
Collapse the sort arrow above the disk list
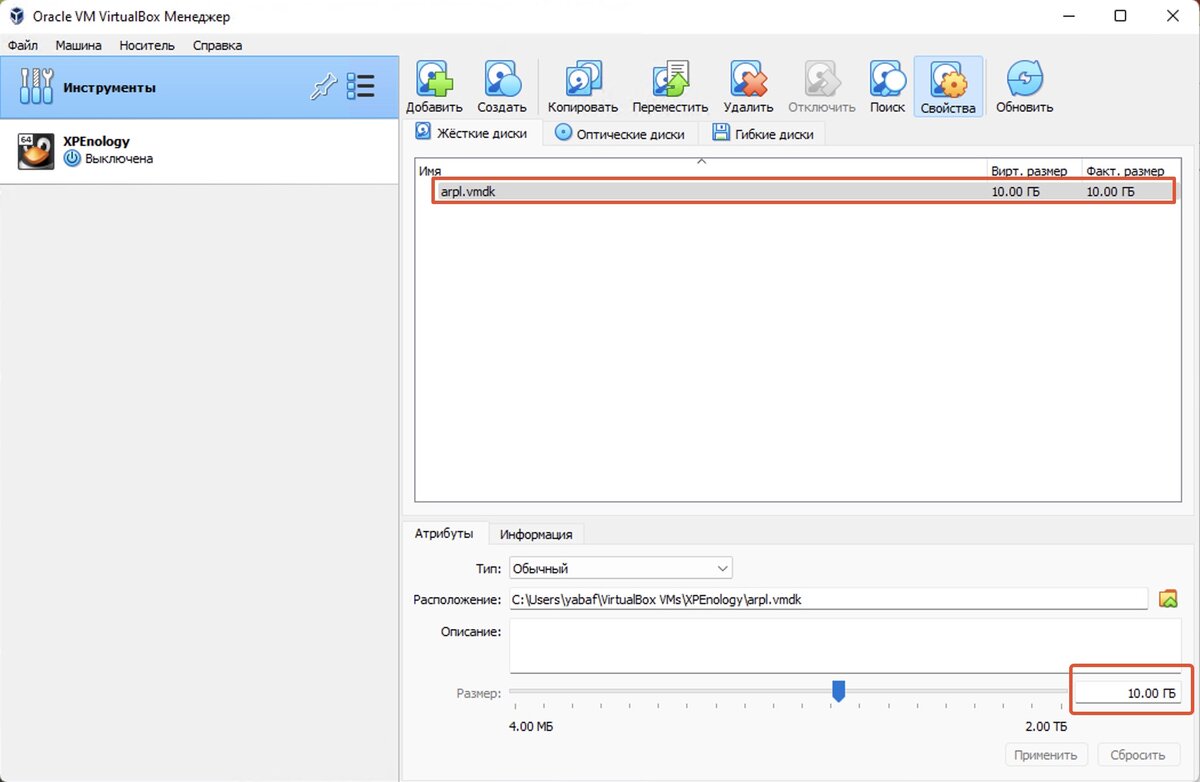point(701,160)
